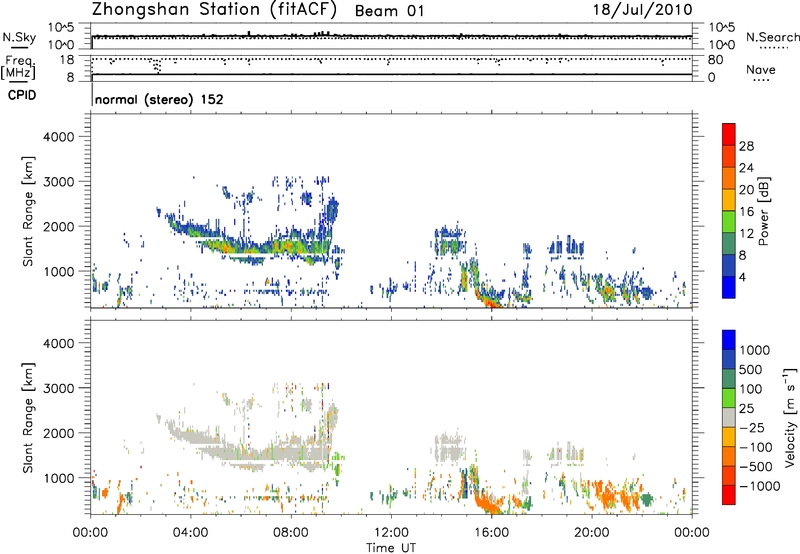Click the 'Power [dB]' color bar title
This screenshot has width=800, height=554.
(x=763, y=212)
